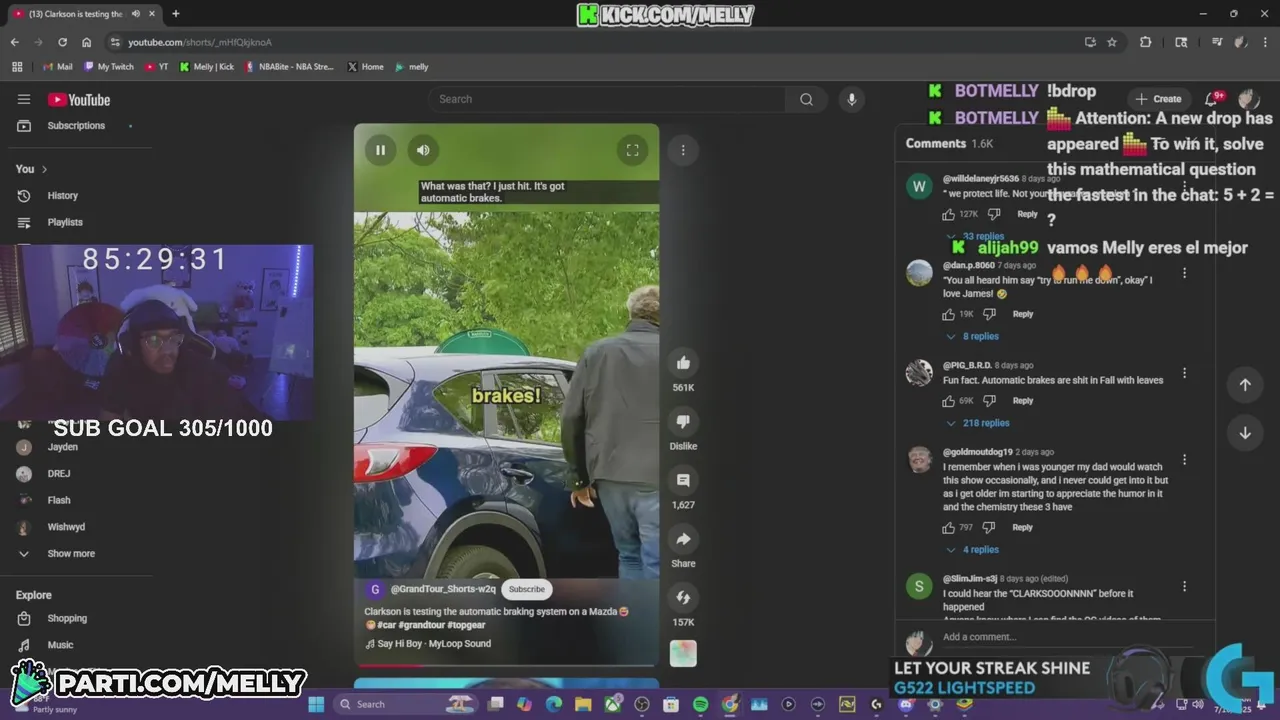Reply to the dan.p.8060 comment
Screen dimensions: 1280x720
click(x=1022, y=314)
